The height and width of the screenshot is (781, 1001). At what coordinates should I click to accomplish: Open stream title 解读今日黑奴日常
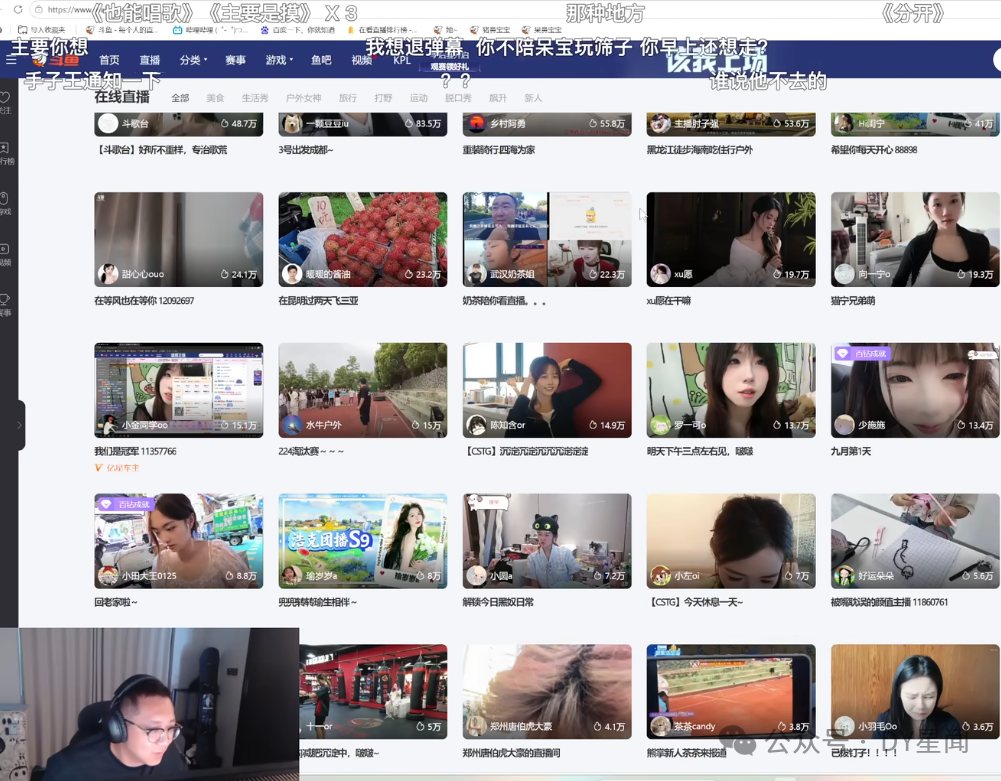coord(498,602)
